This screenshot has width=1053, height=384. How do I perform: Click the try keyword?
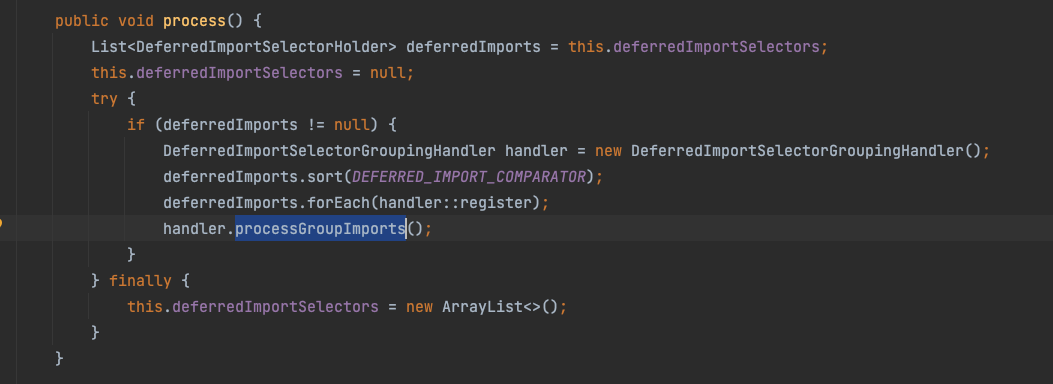105,99
